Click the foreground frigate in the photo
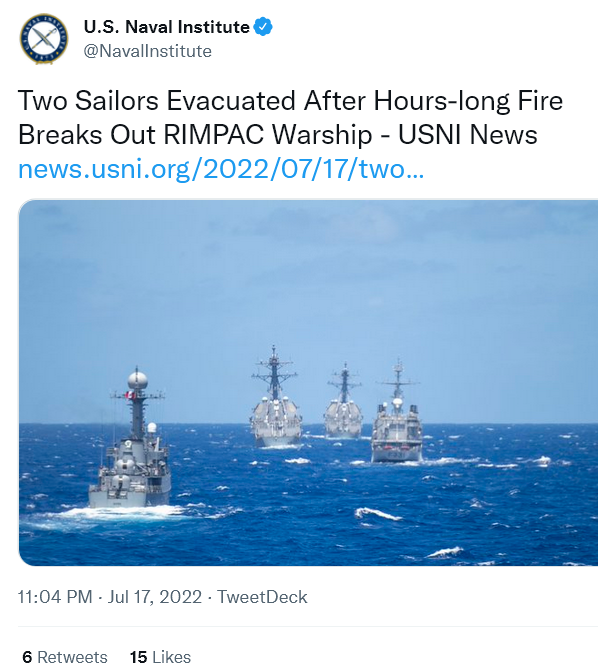The width and height of the screenshot is (598, 672). [131, 439]
